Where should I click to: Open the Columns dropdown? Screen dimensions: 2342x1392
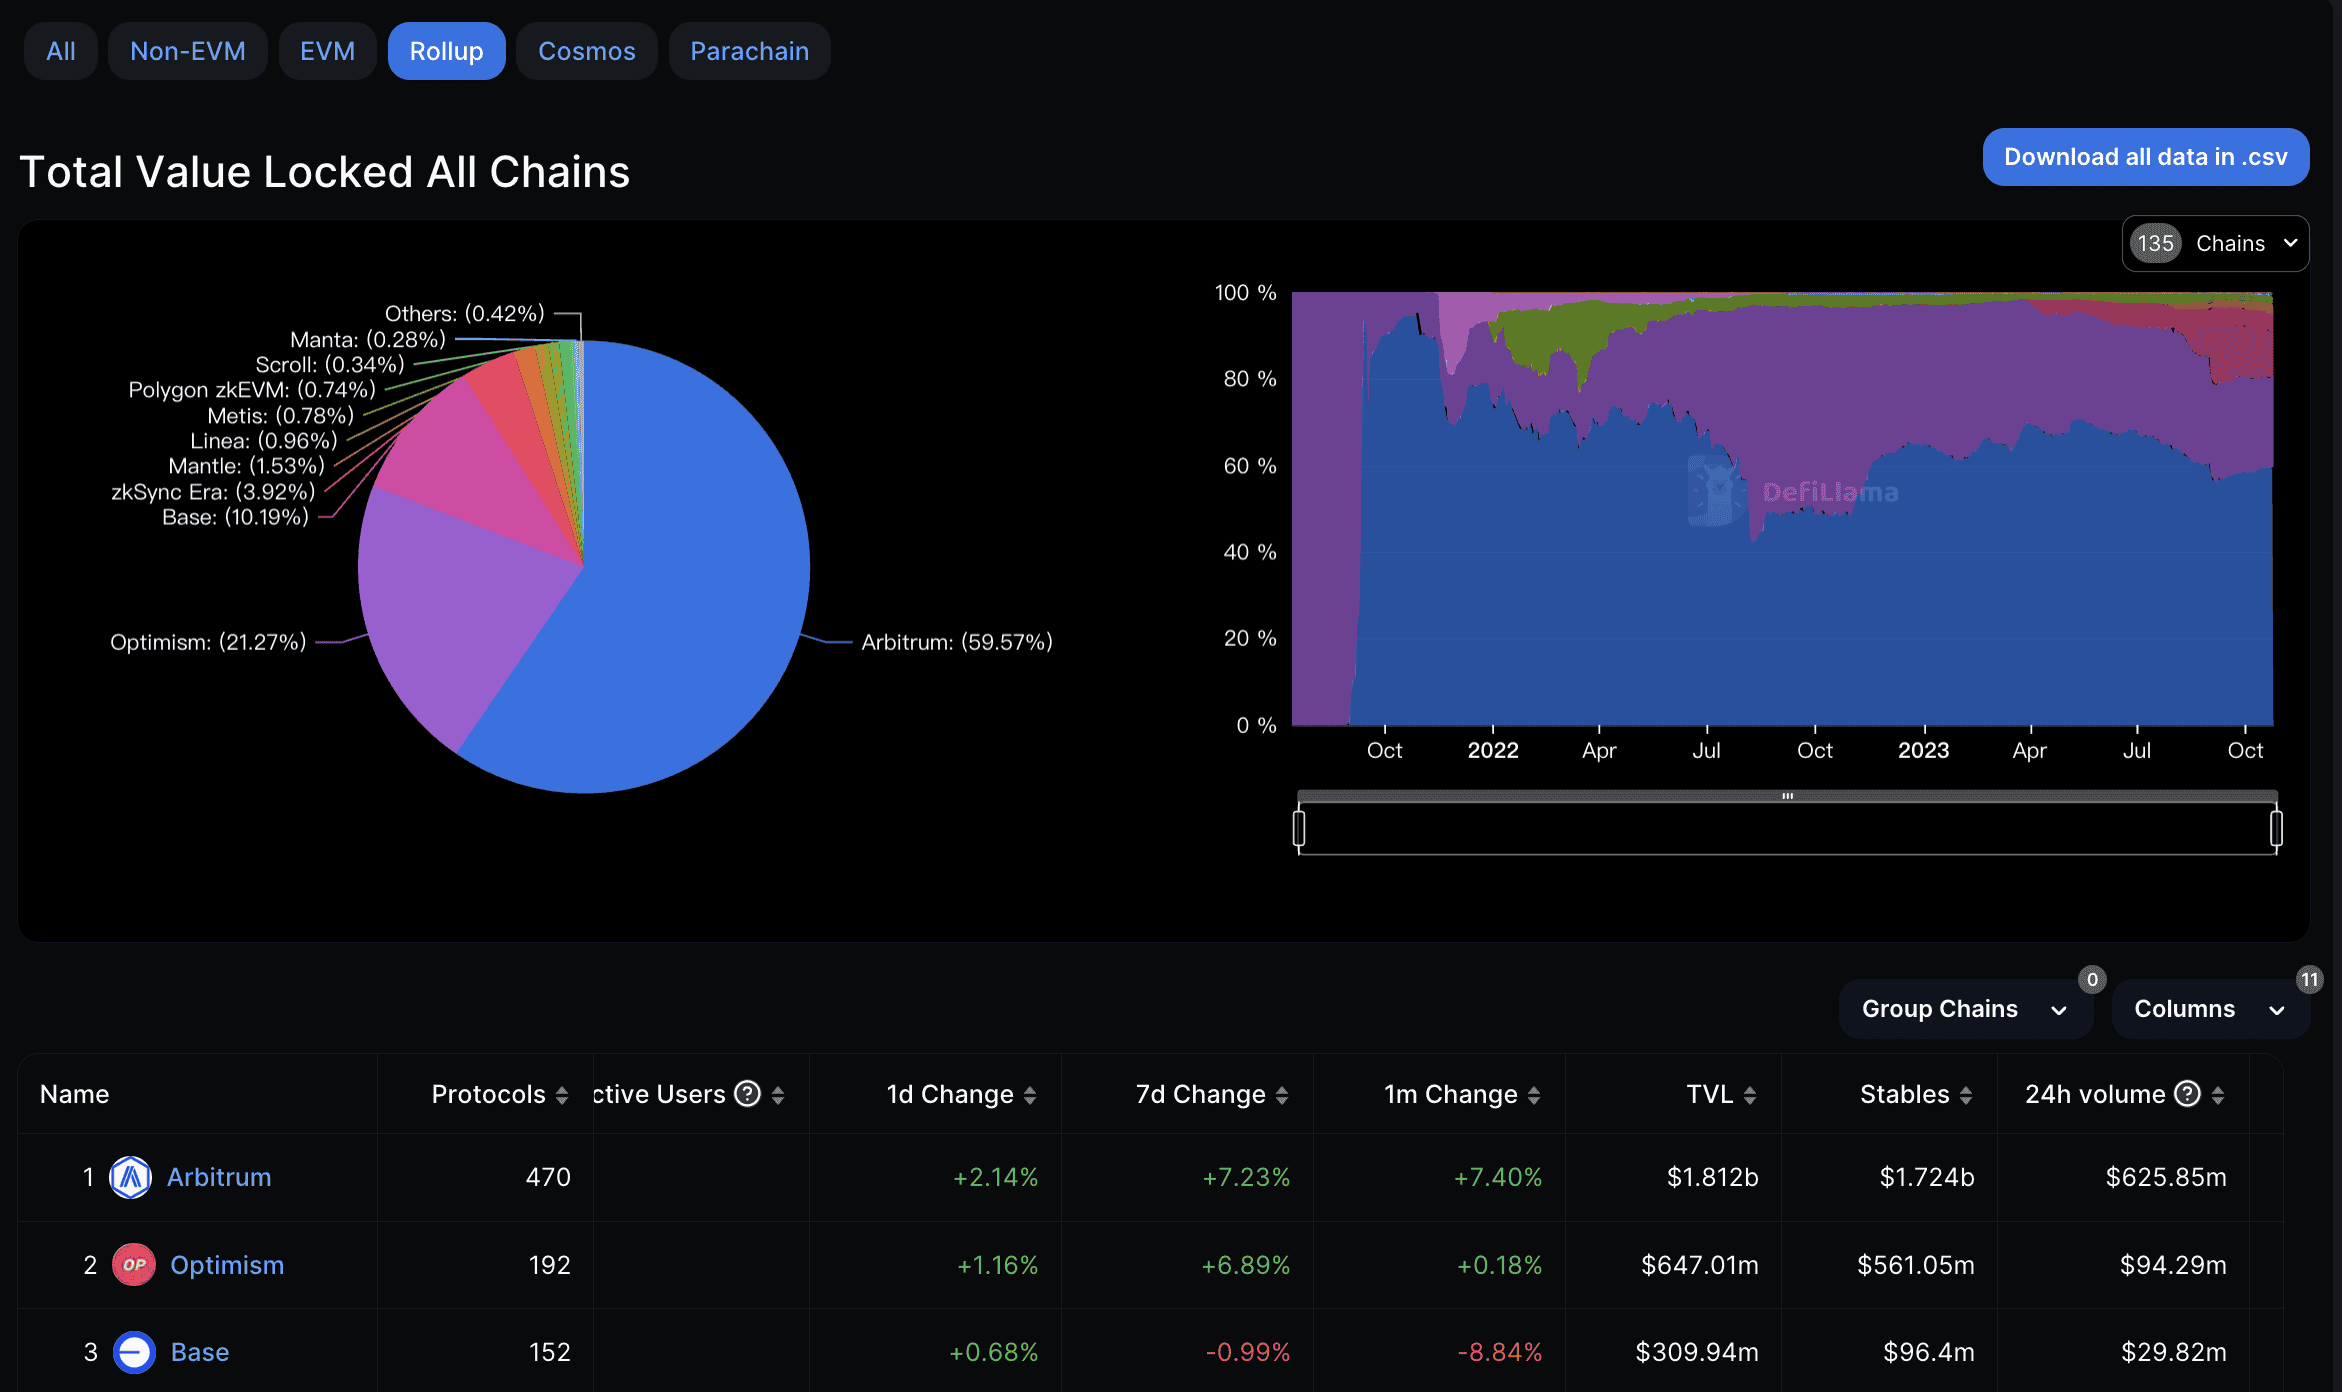(2210, 1009)
